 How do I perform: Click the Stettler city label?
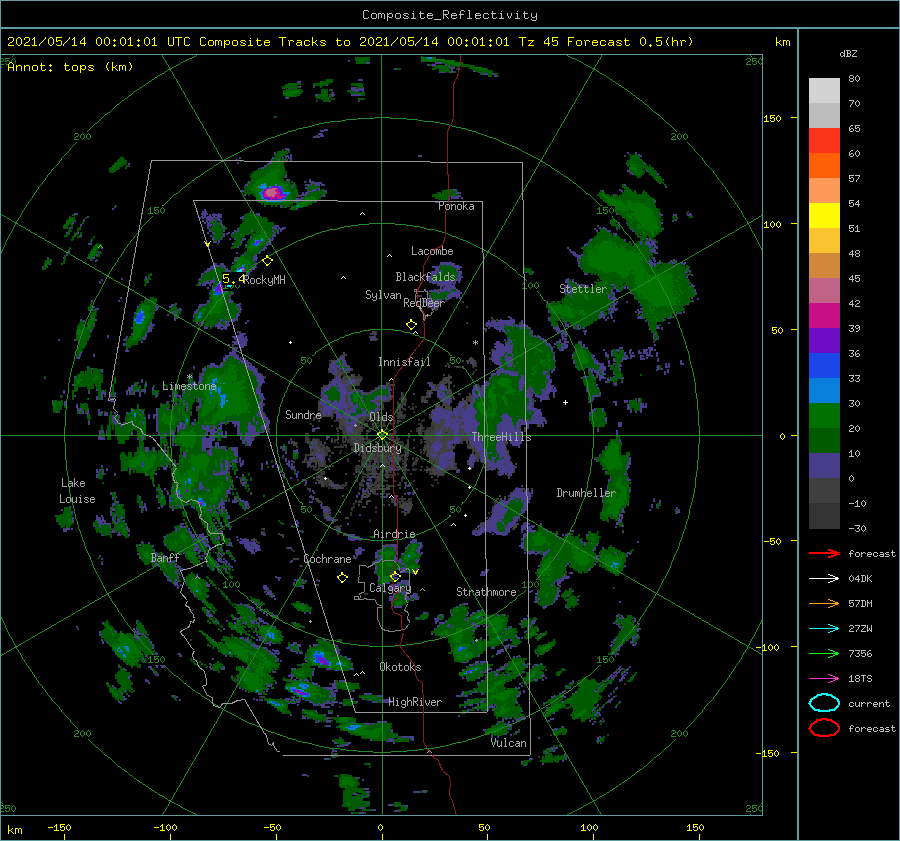click(583, 289)
